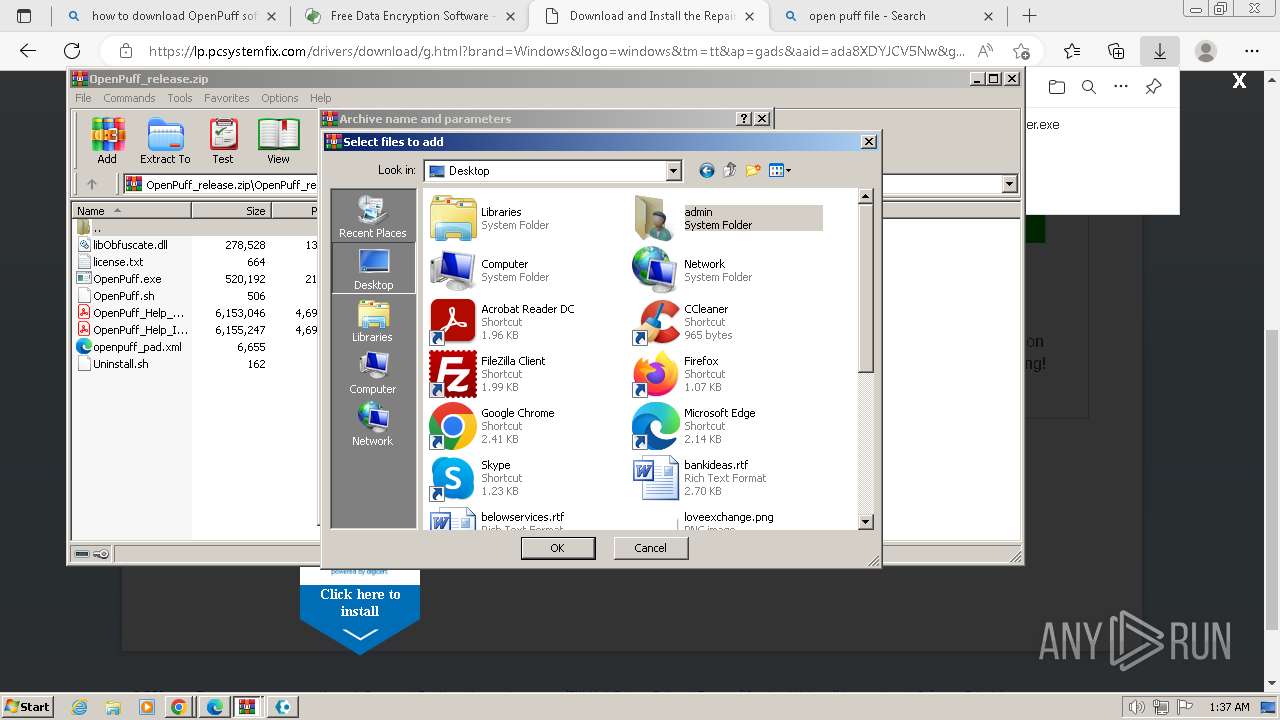The image size is (1280, 720).
Task: Refresh the Edge page
Action: [72, 51]
